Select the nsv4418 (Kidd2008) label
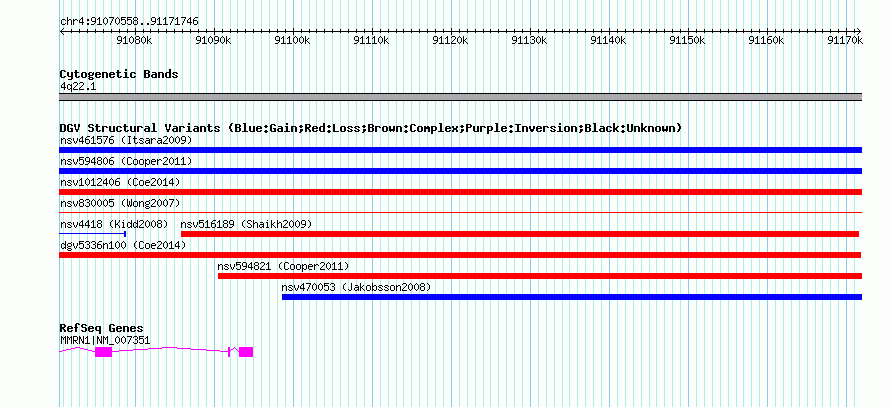The height and width of the screenshot is (407, 890). (x=114, y=224)
